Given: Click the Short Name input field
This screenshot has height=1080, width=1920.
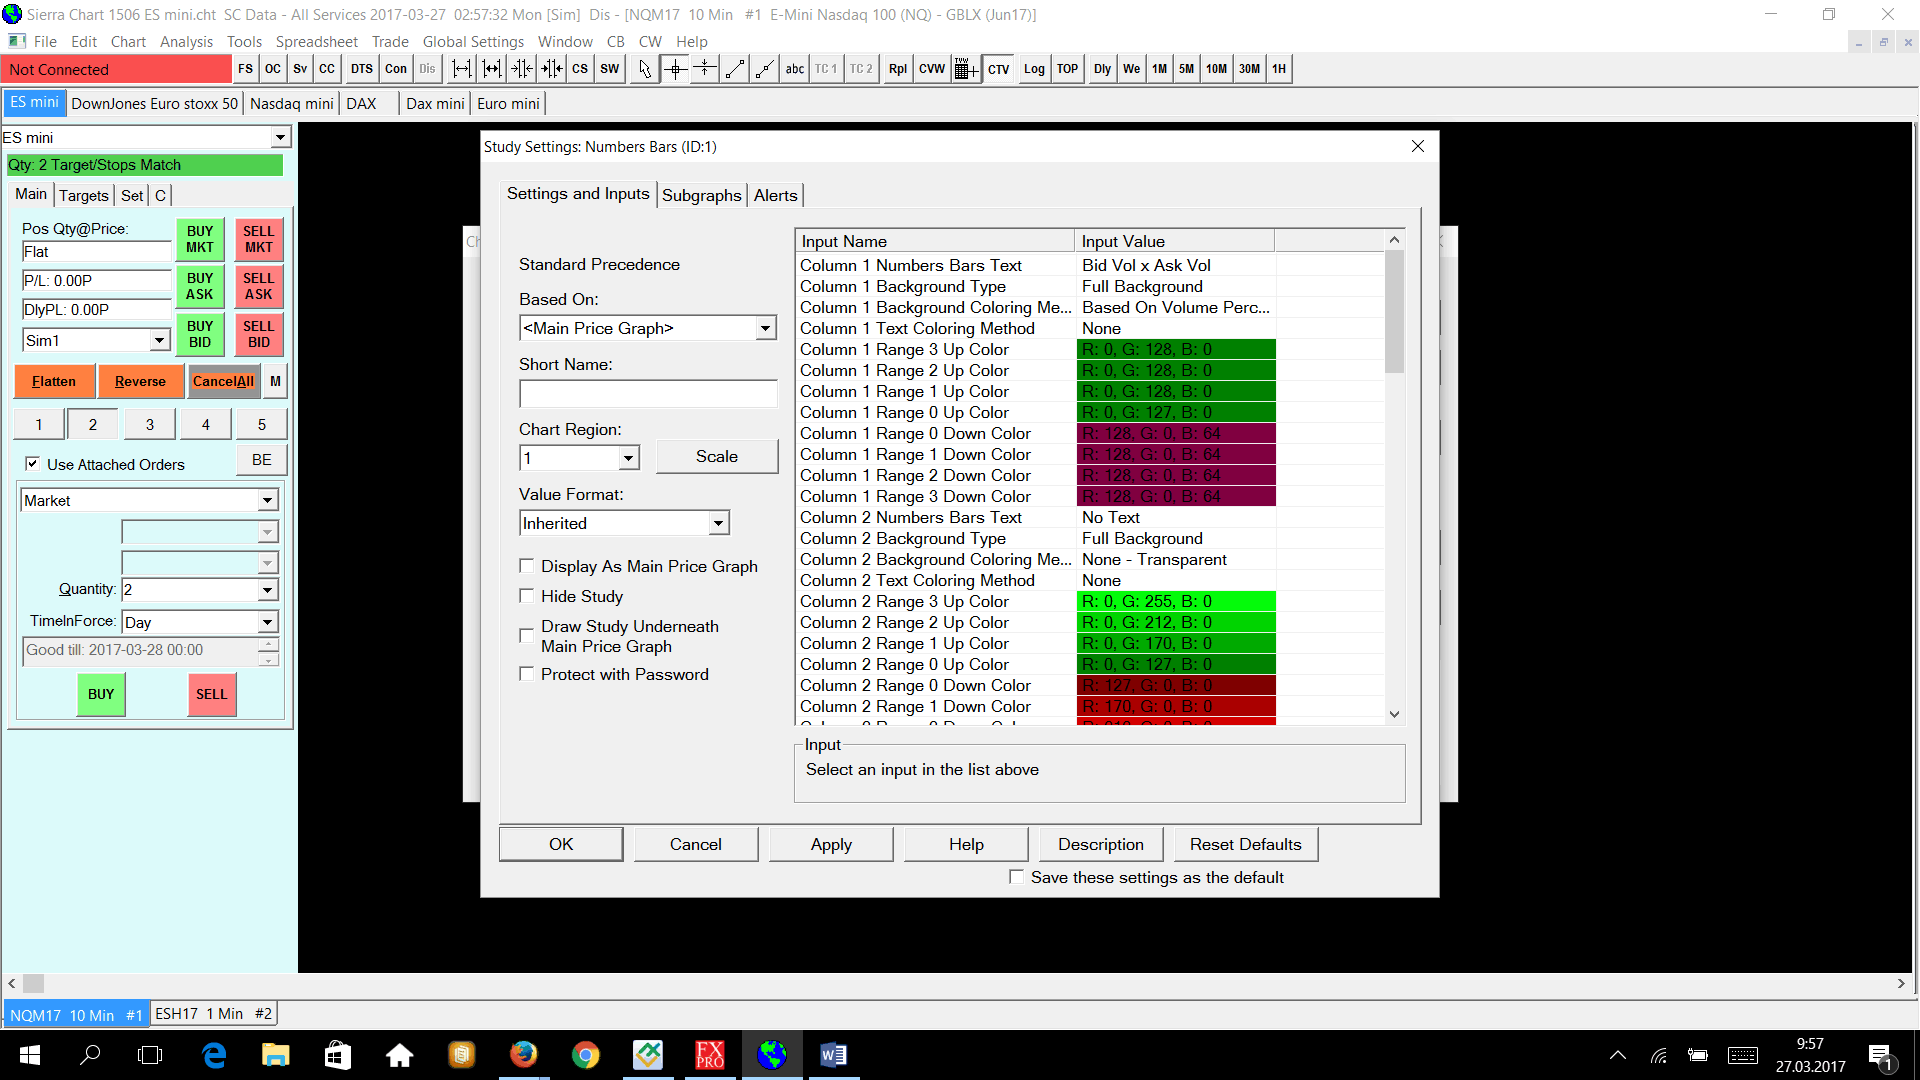Looking at the screenshot, I should 648,393.
